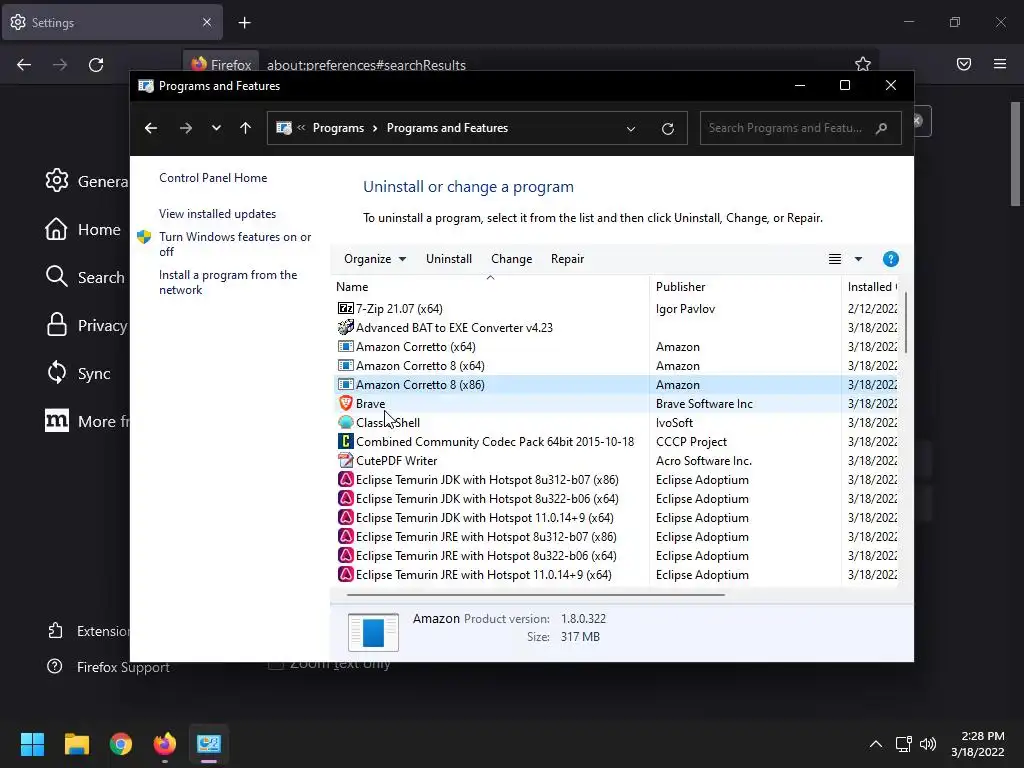This screenshot has height=768, width=1024.
Task: Click the Brave browser icon in program list
Action: [345, 404]
